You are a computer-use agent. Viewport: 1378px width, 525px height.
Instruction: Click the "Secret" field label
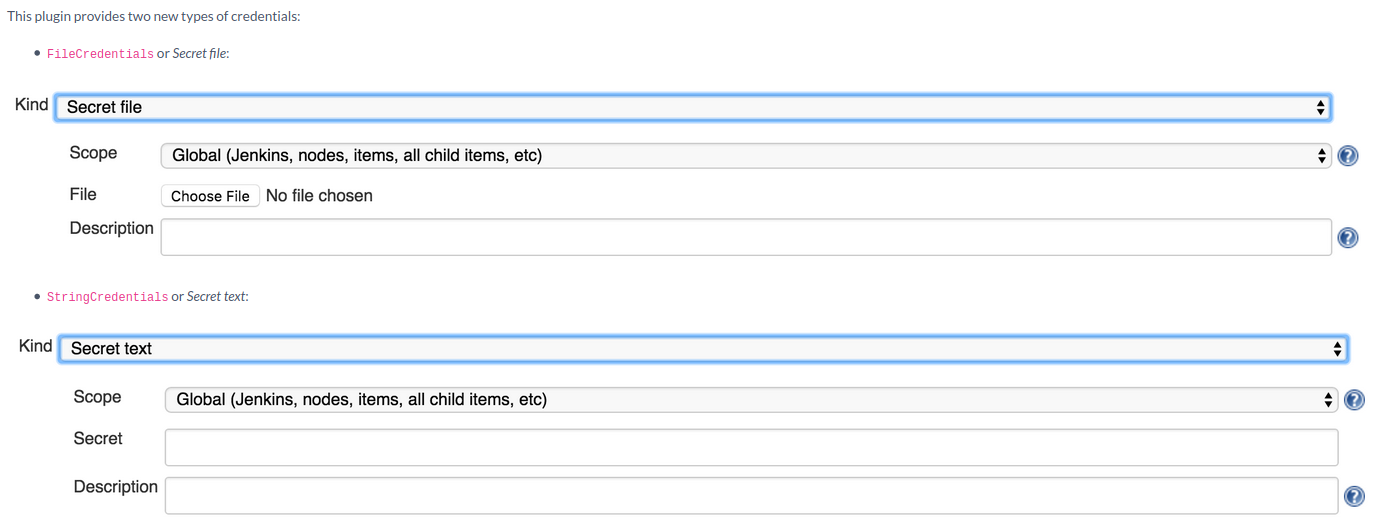pos(98,438)
